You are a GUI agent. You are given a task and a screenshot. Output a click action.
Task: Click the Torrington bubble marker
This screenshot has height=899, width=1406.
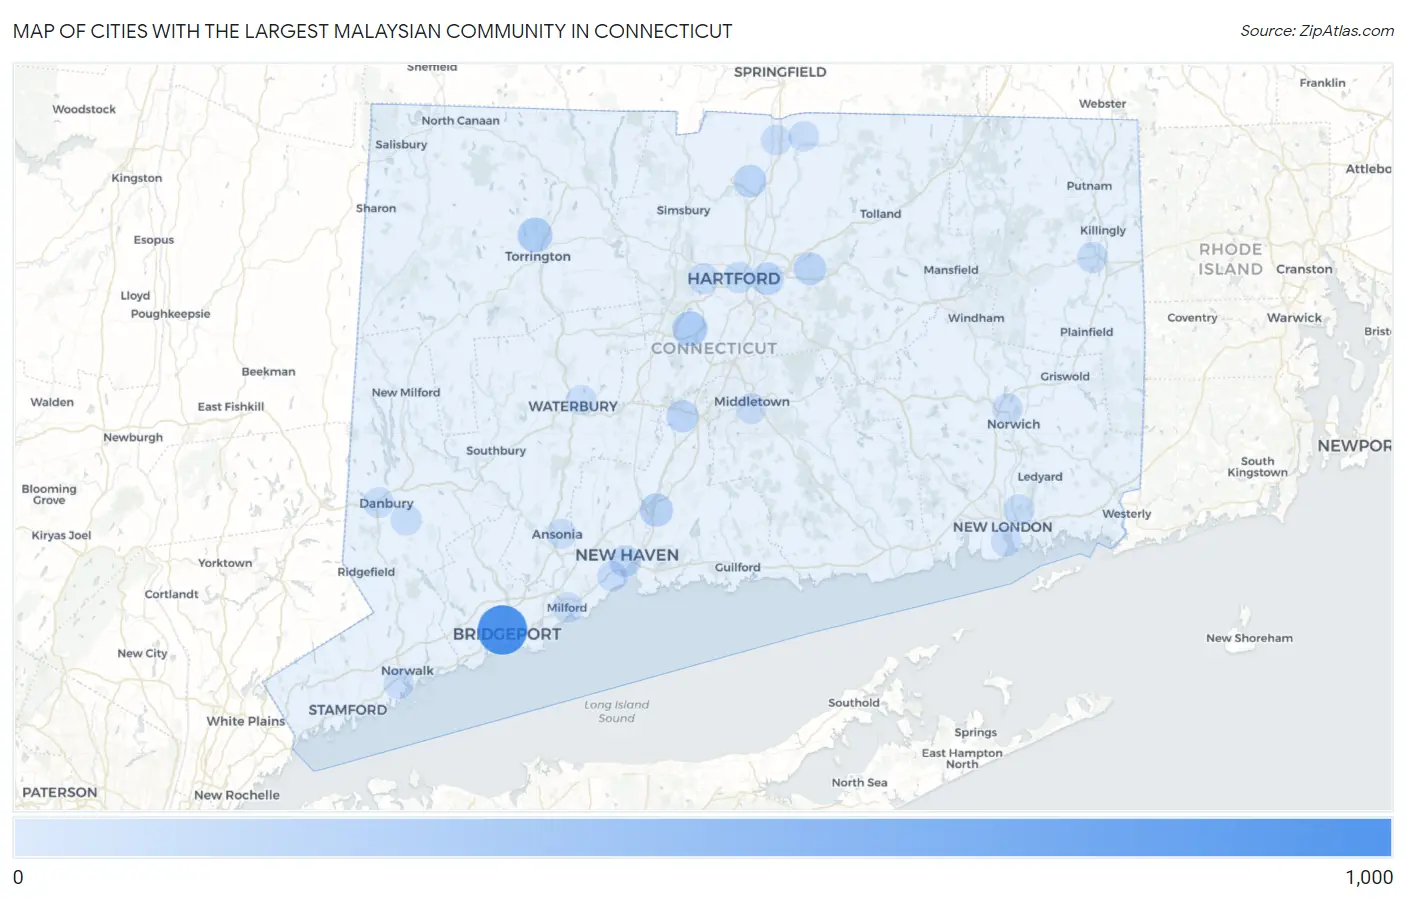[535, 235]
